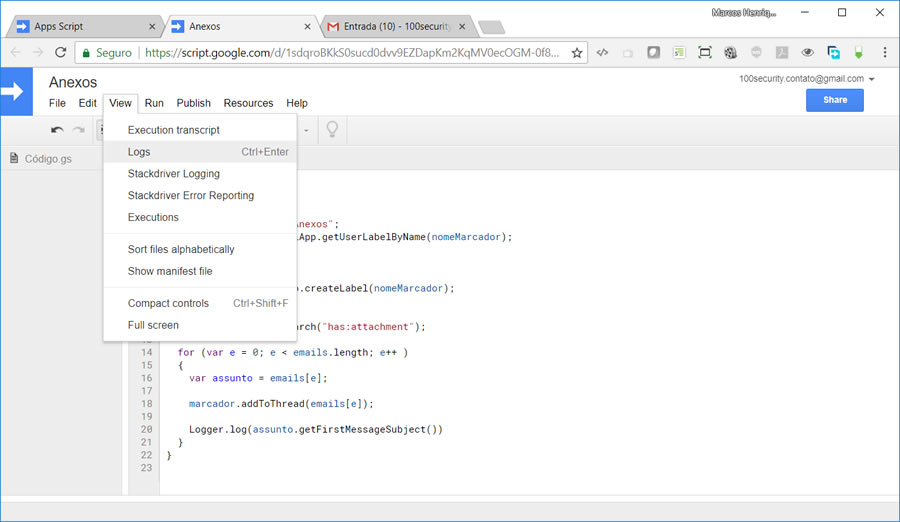900x522 pixels.
Task: Choose Execution transcript from View menu
Action: point(200,130)
